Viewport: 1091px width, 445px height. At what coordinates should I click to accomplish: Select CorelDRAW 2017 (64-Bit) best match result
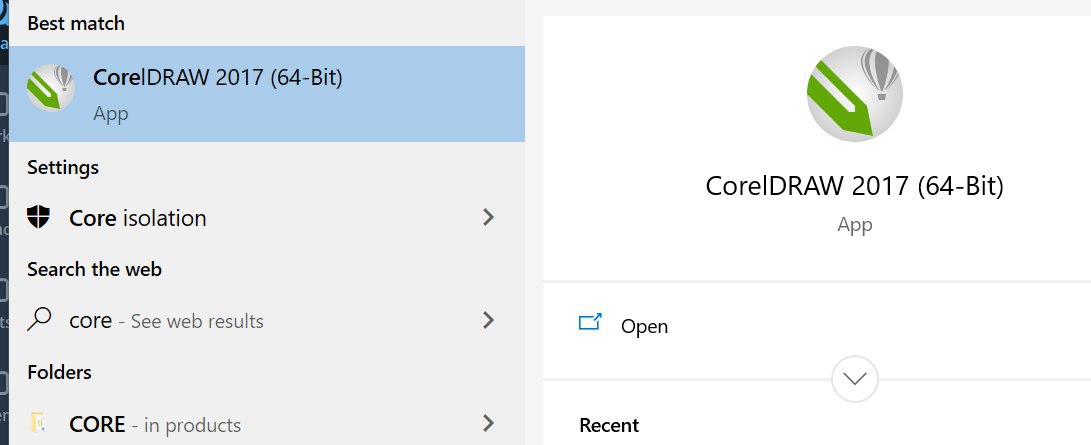click(267, 94)
